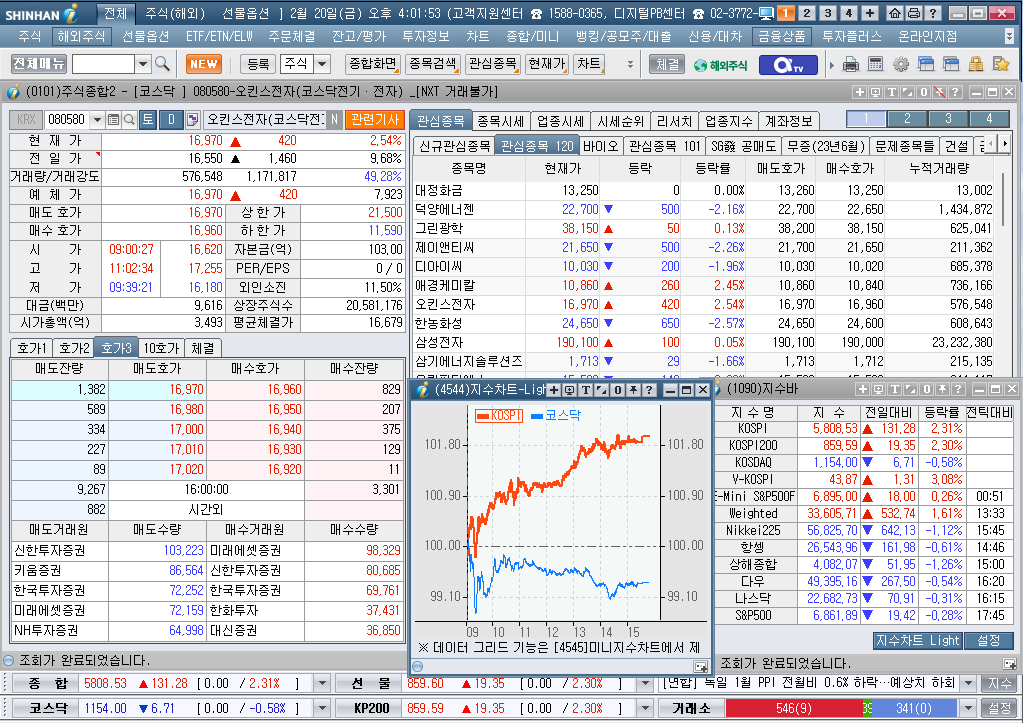Viewport: 1023px width, 723px height.
Task: Click the purple memo note icon beside D button
Action: click(192, 119)
